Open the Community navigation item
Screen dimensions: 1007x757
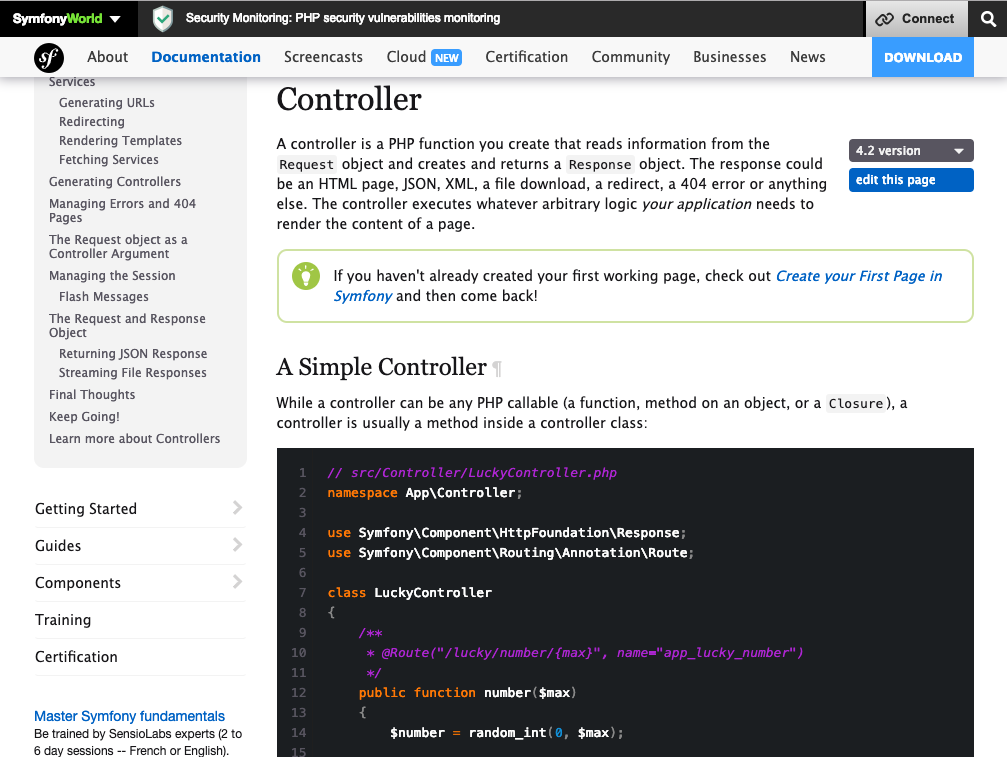[x=631, y=57]
